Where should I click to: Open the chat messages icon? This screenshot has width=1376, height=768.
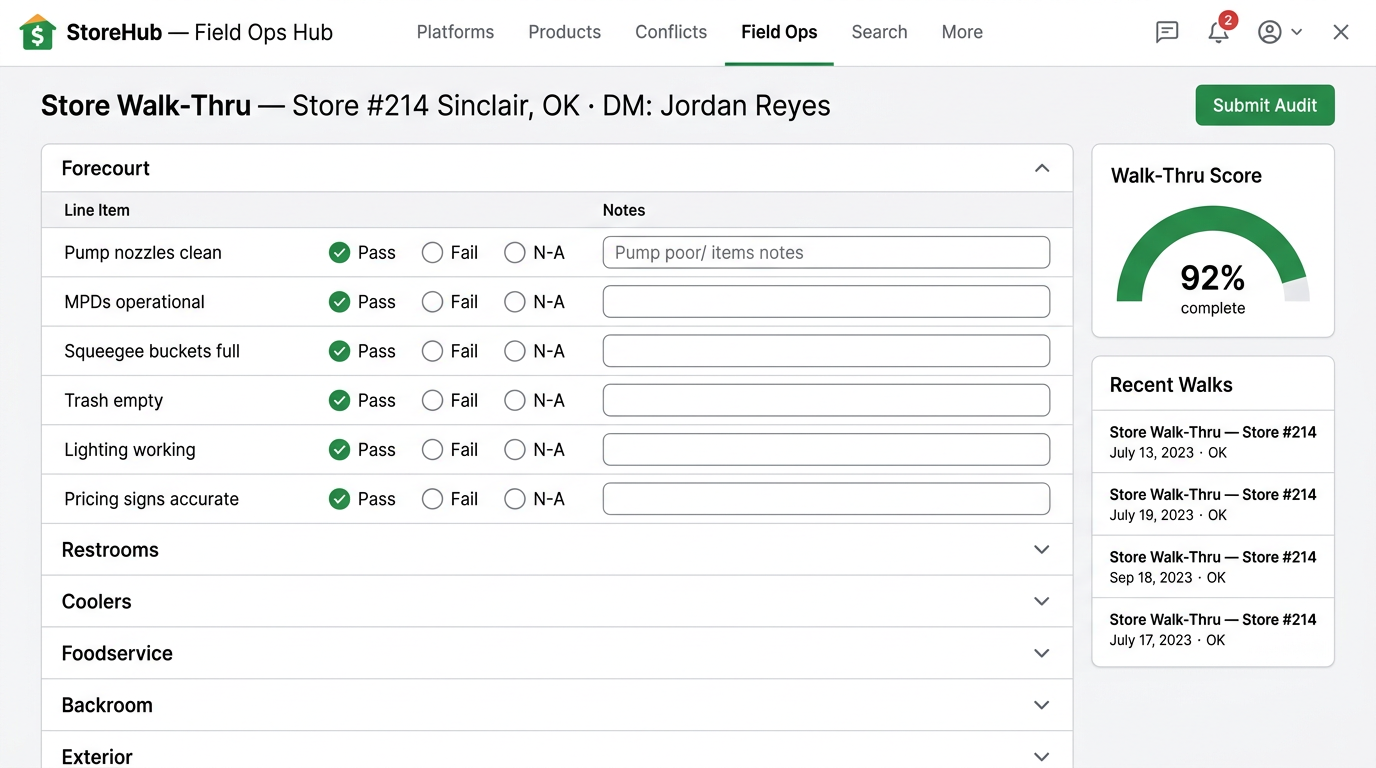(x=1167, y=32)
